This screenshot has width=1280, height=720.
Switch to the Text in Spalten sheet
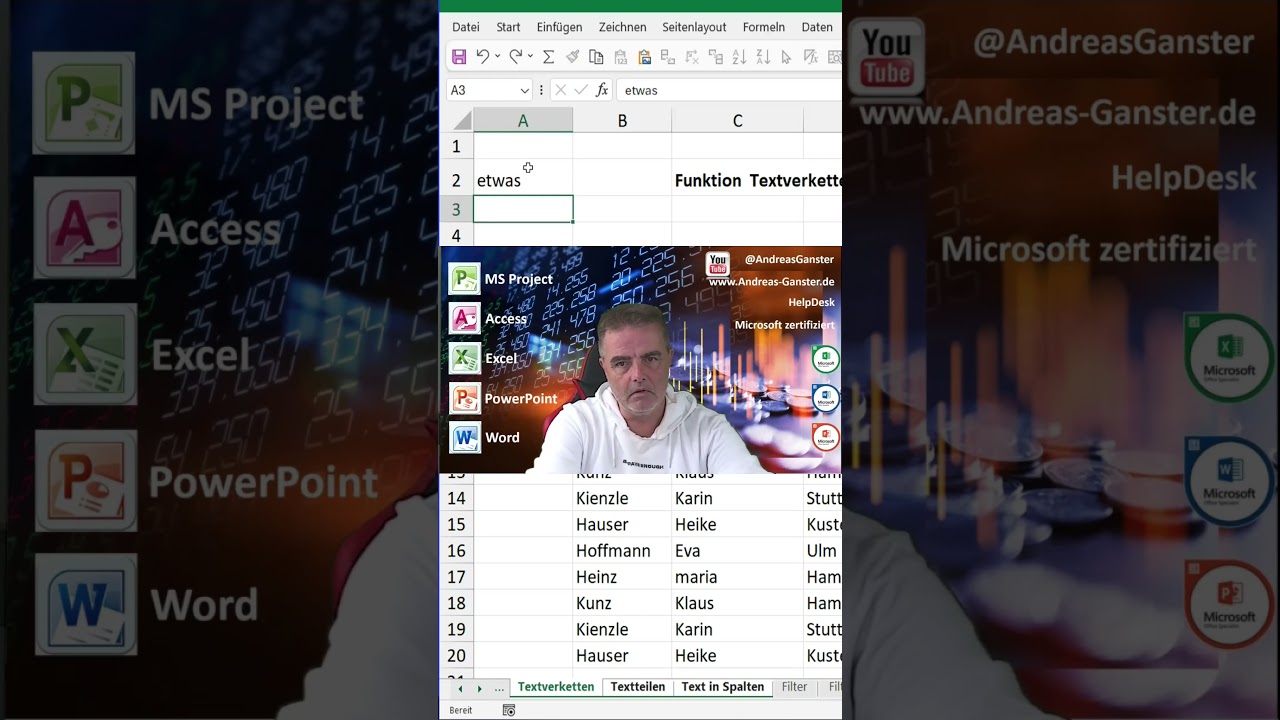tap(722, 687)
